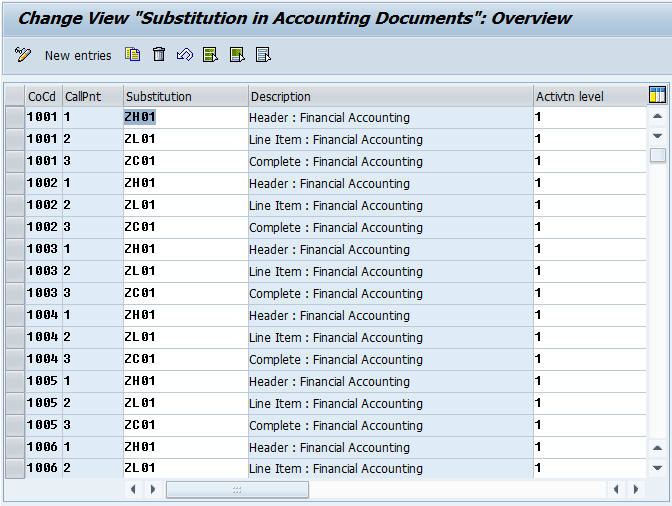The width and height of the screenshot is (672, 506).
Task: Open the table settings configuration icon
Action: pos(657,95)
